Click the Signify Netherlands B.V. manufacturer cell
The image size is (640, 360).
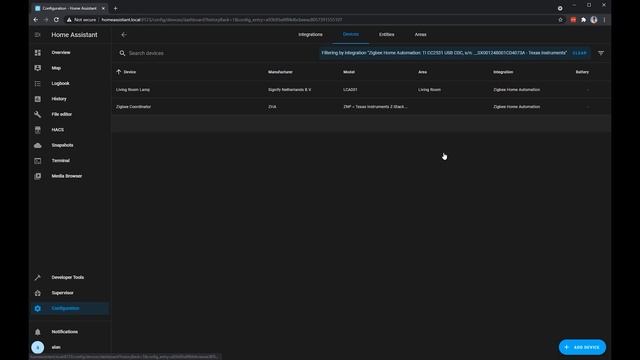pos(289,90)
